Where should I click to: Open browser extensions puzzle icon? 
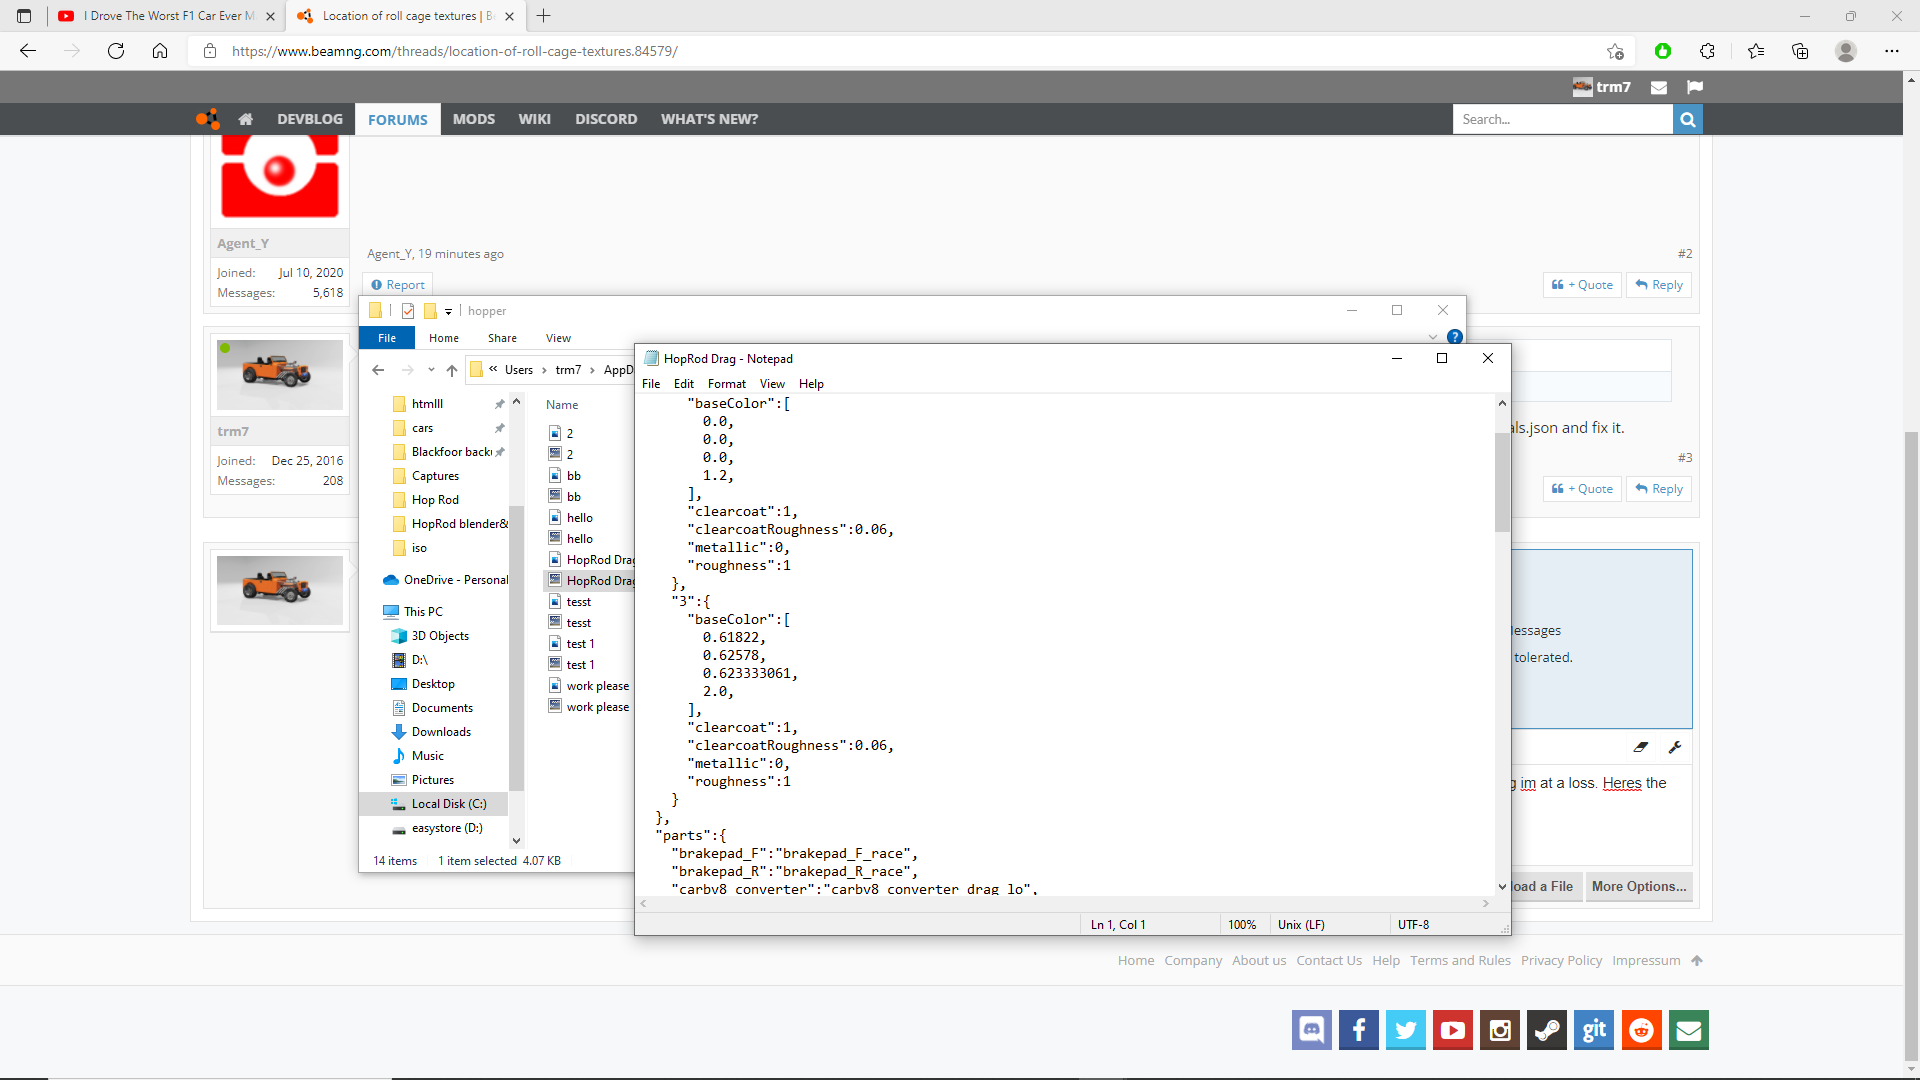[x=1707, y=51]
